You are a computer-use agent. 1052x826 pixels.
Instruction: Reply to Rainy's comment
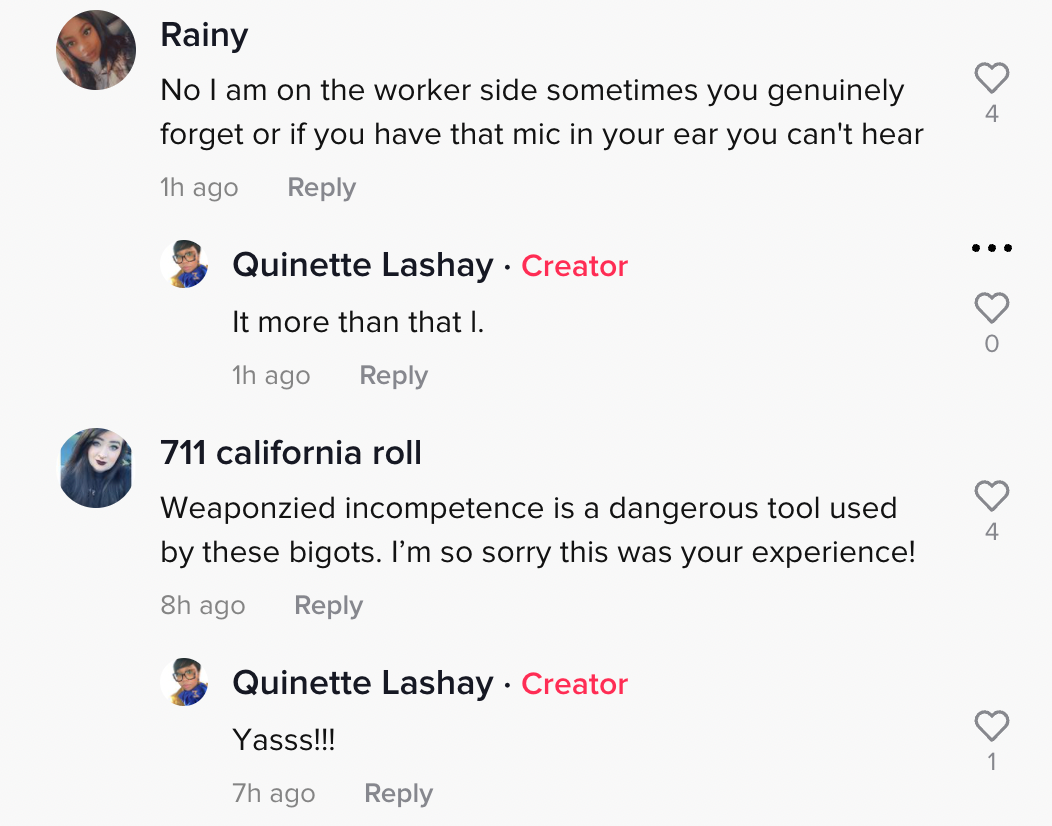tap(321, 187)
